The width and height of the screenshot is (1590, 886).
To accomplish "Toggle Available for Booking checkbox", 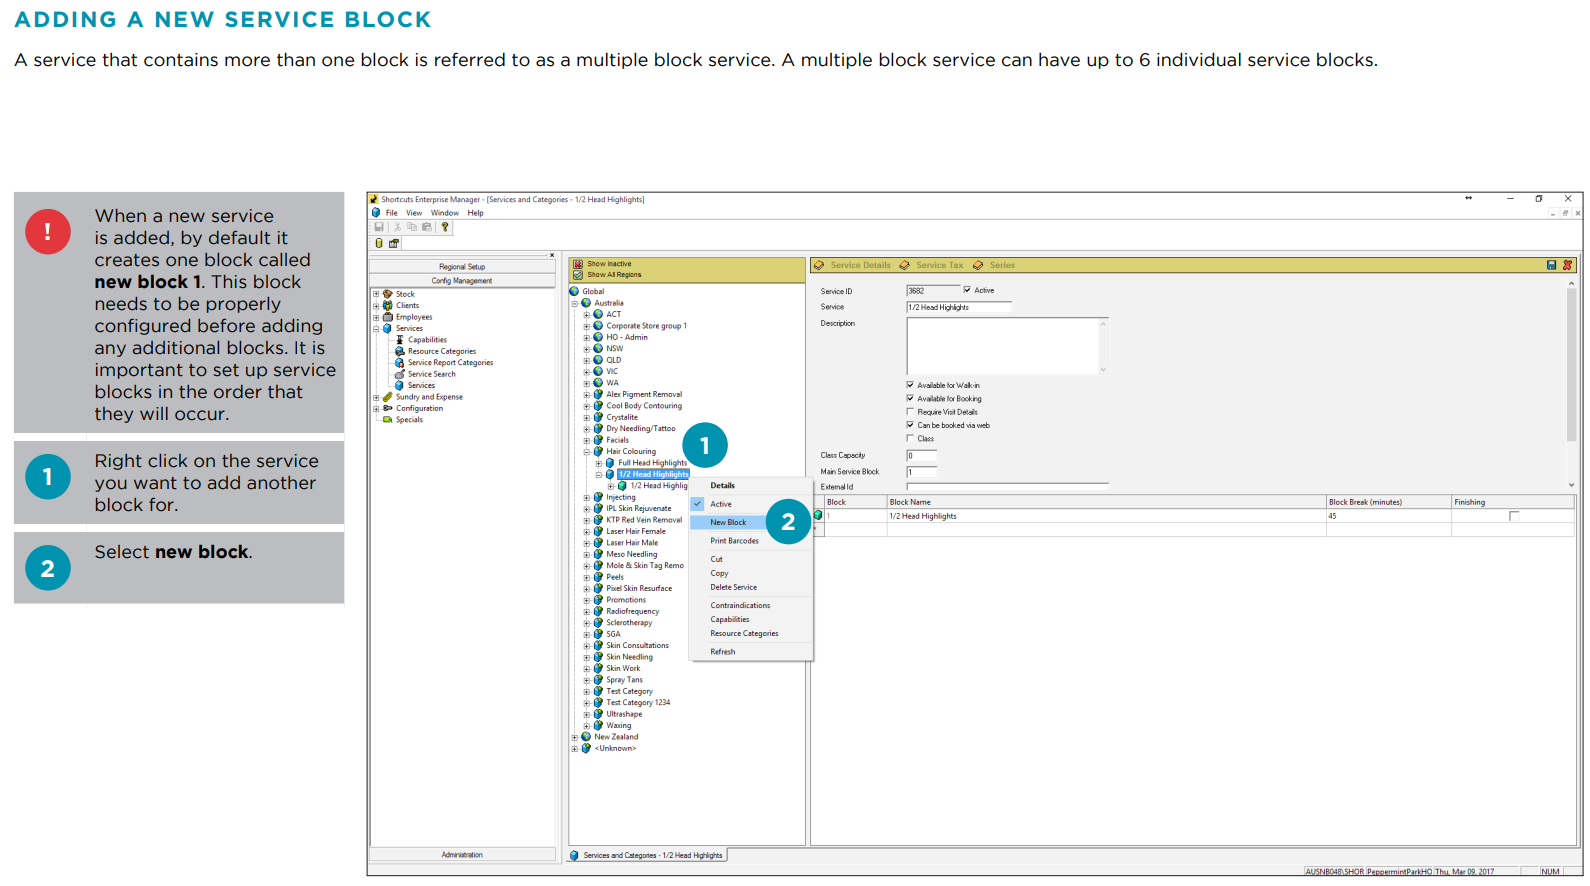I will point(910,398).
